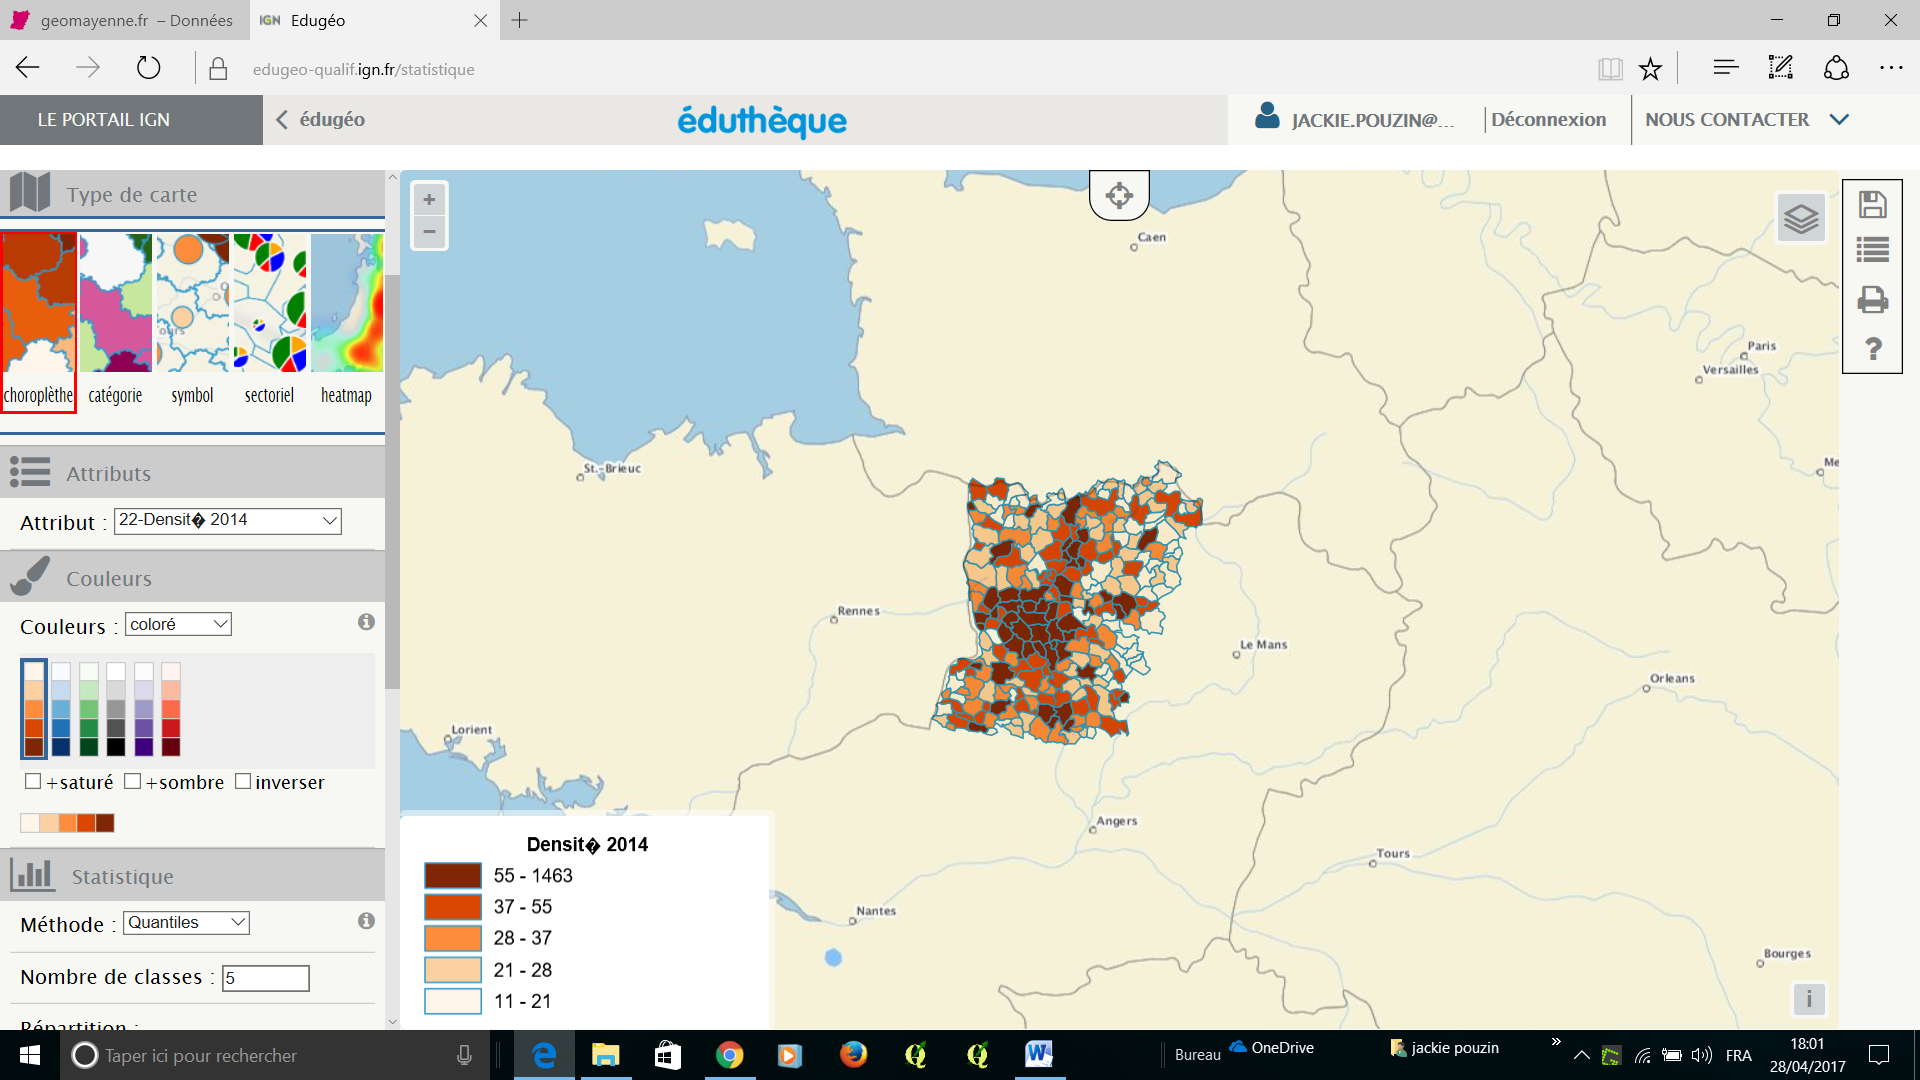Click the print map icon
Screen dimensions: 1920x1080
(1872, 299)
